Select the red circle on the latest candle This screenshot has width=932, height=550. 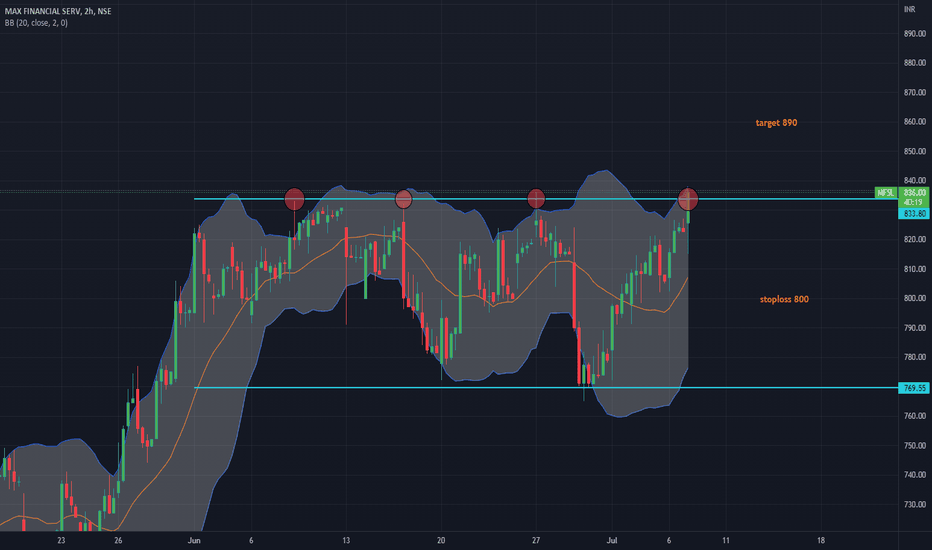(688, 199)
